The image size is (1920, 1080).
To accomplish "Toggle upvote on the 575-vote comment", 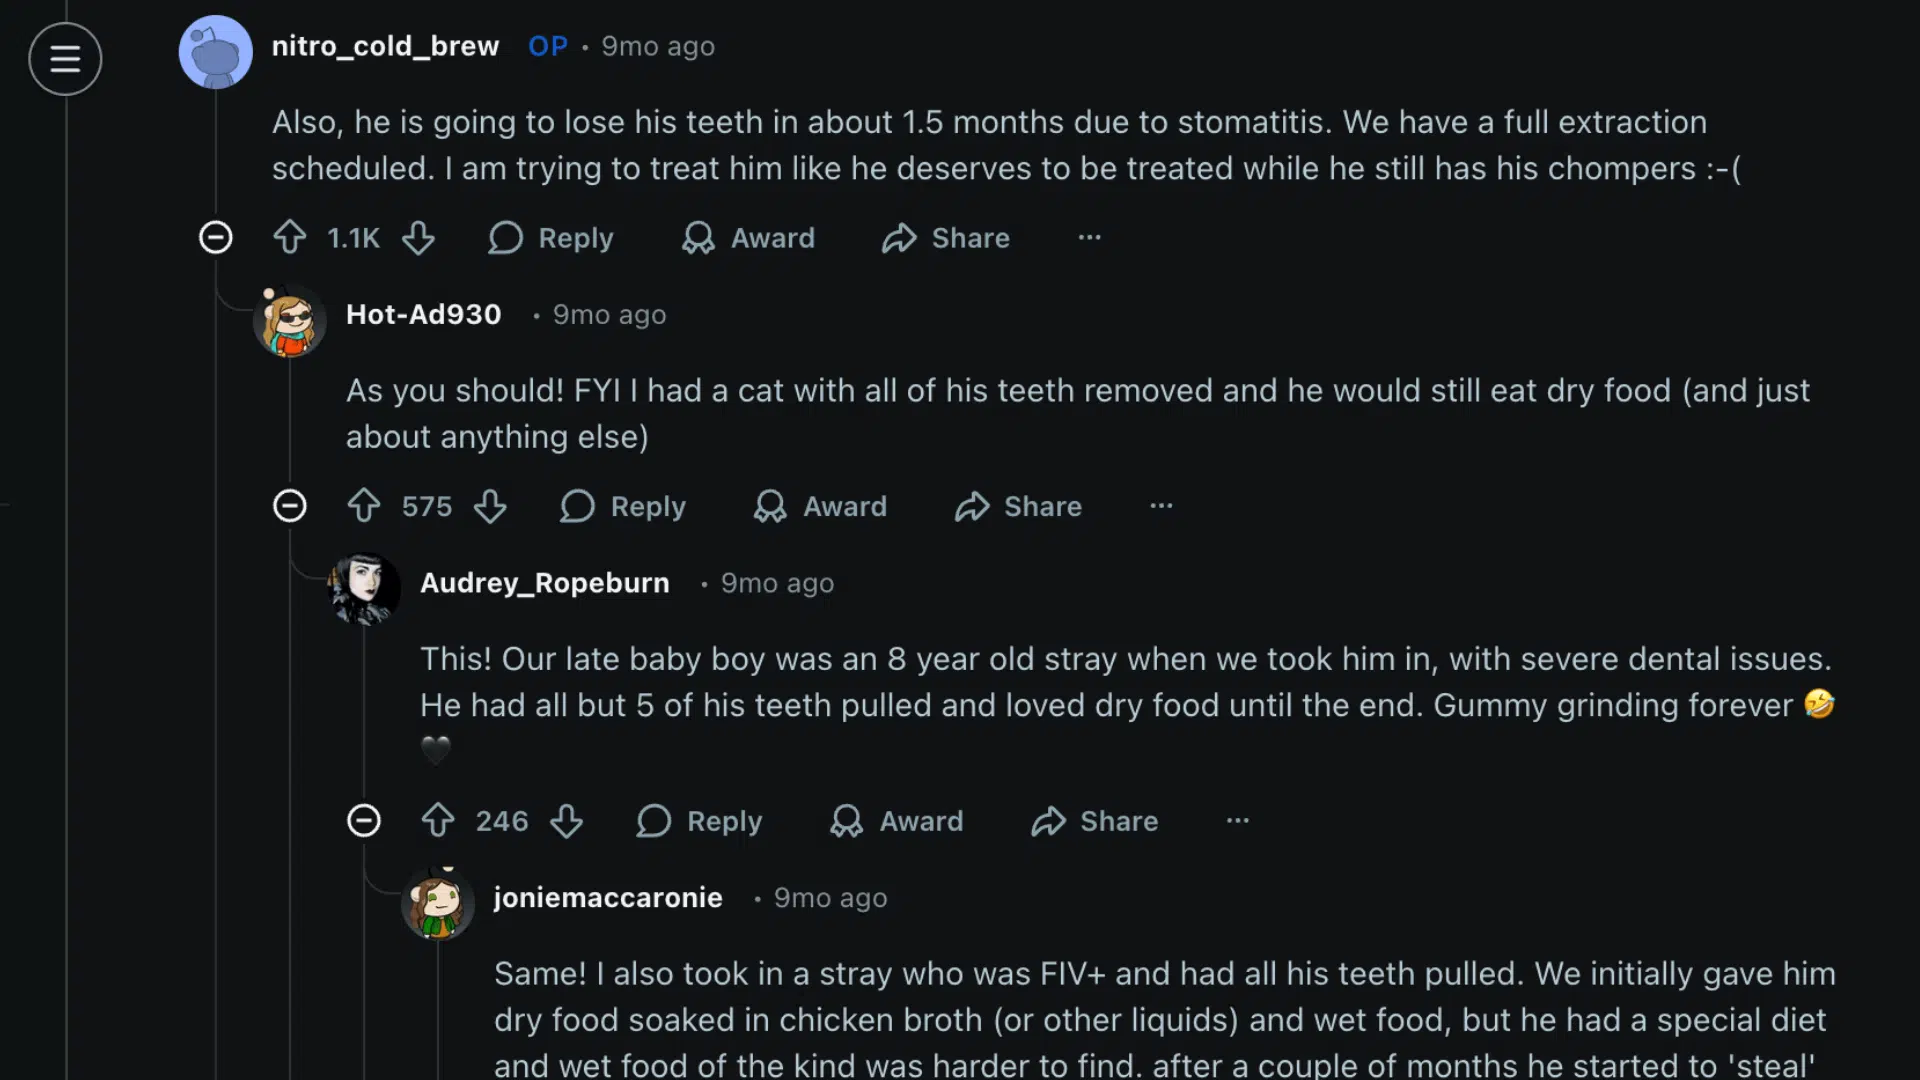I will (x=363, y=506).
